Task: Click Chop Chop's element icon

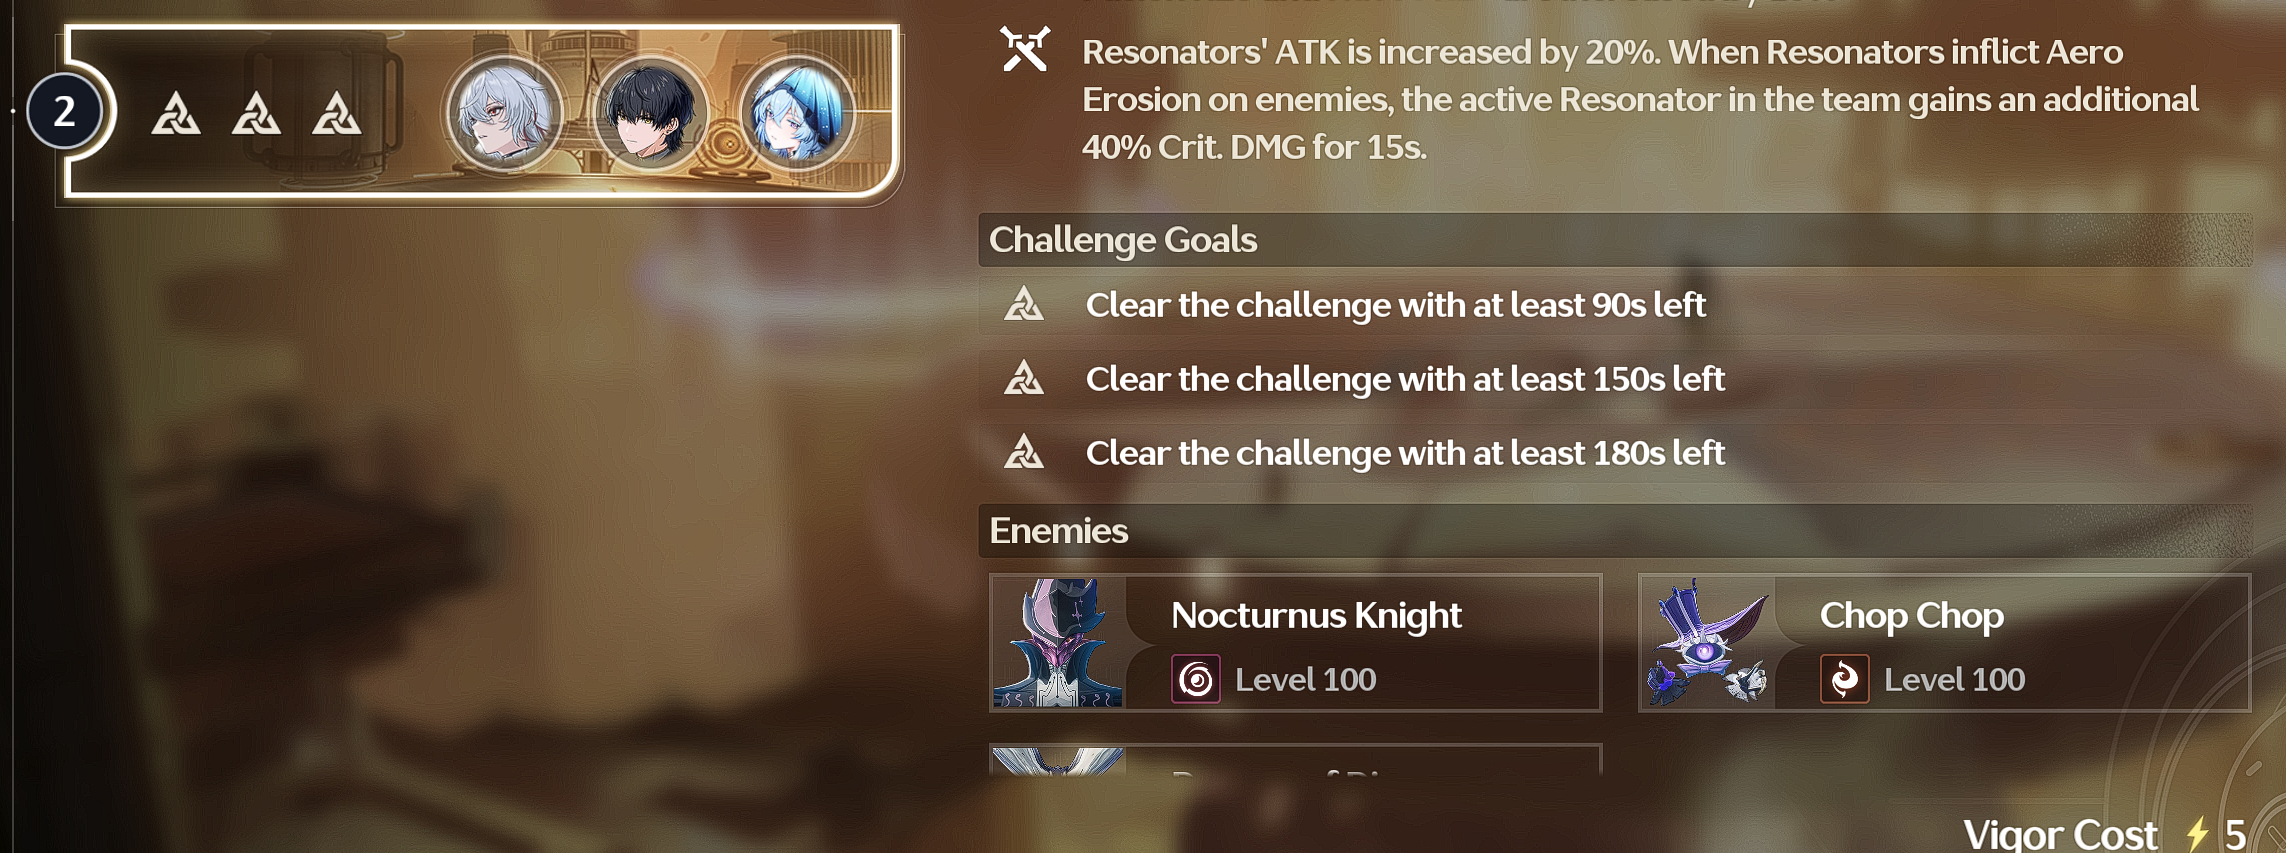Action: pos(1845,680)
